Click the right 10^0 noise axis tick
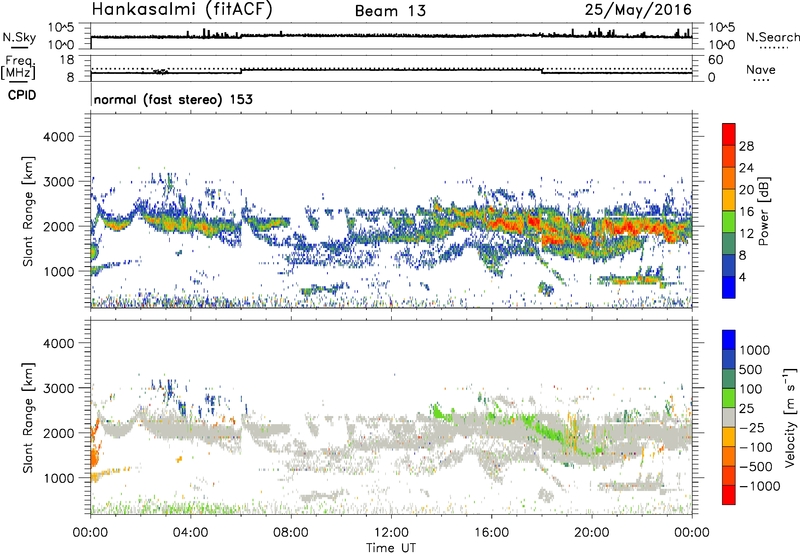800x554 pixels. pyautogui.click(x=722, y=45)
